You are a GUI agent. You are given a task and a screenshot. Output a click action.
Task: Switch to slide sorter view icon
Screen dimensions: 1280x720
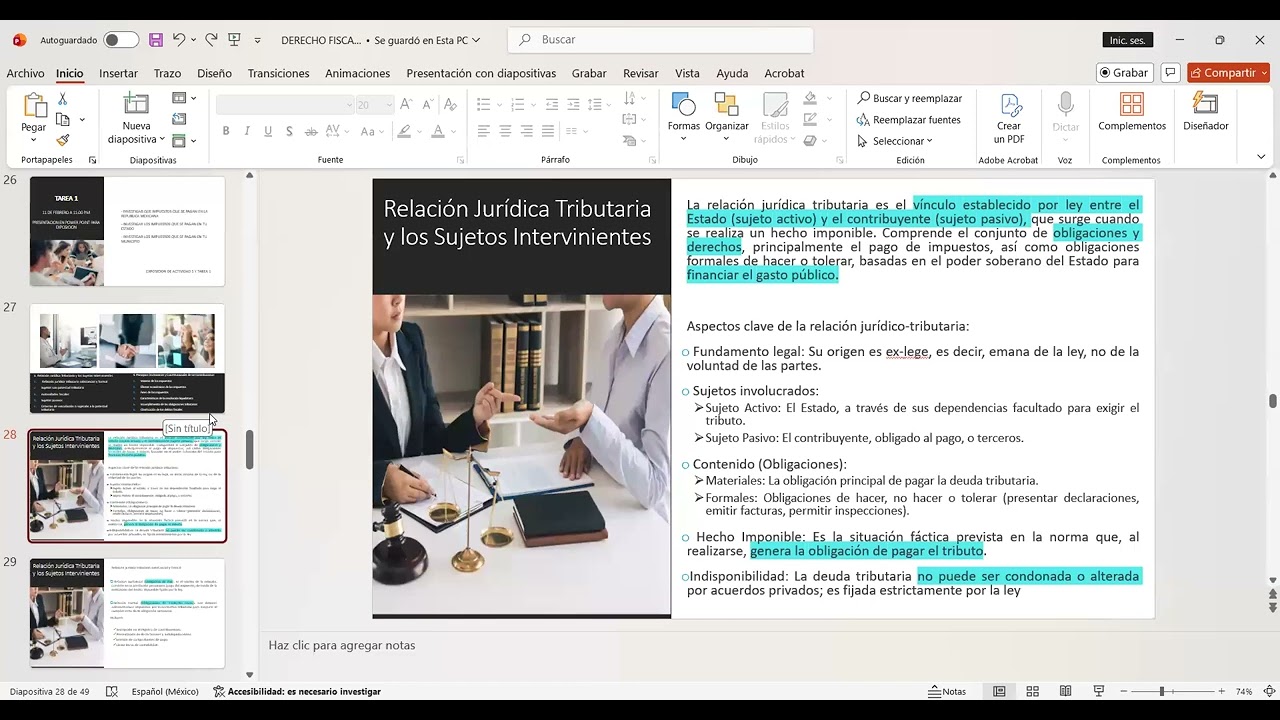click(x=1033, y=691)
